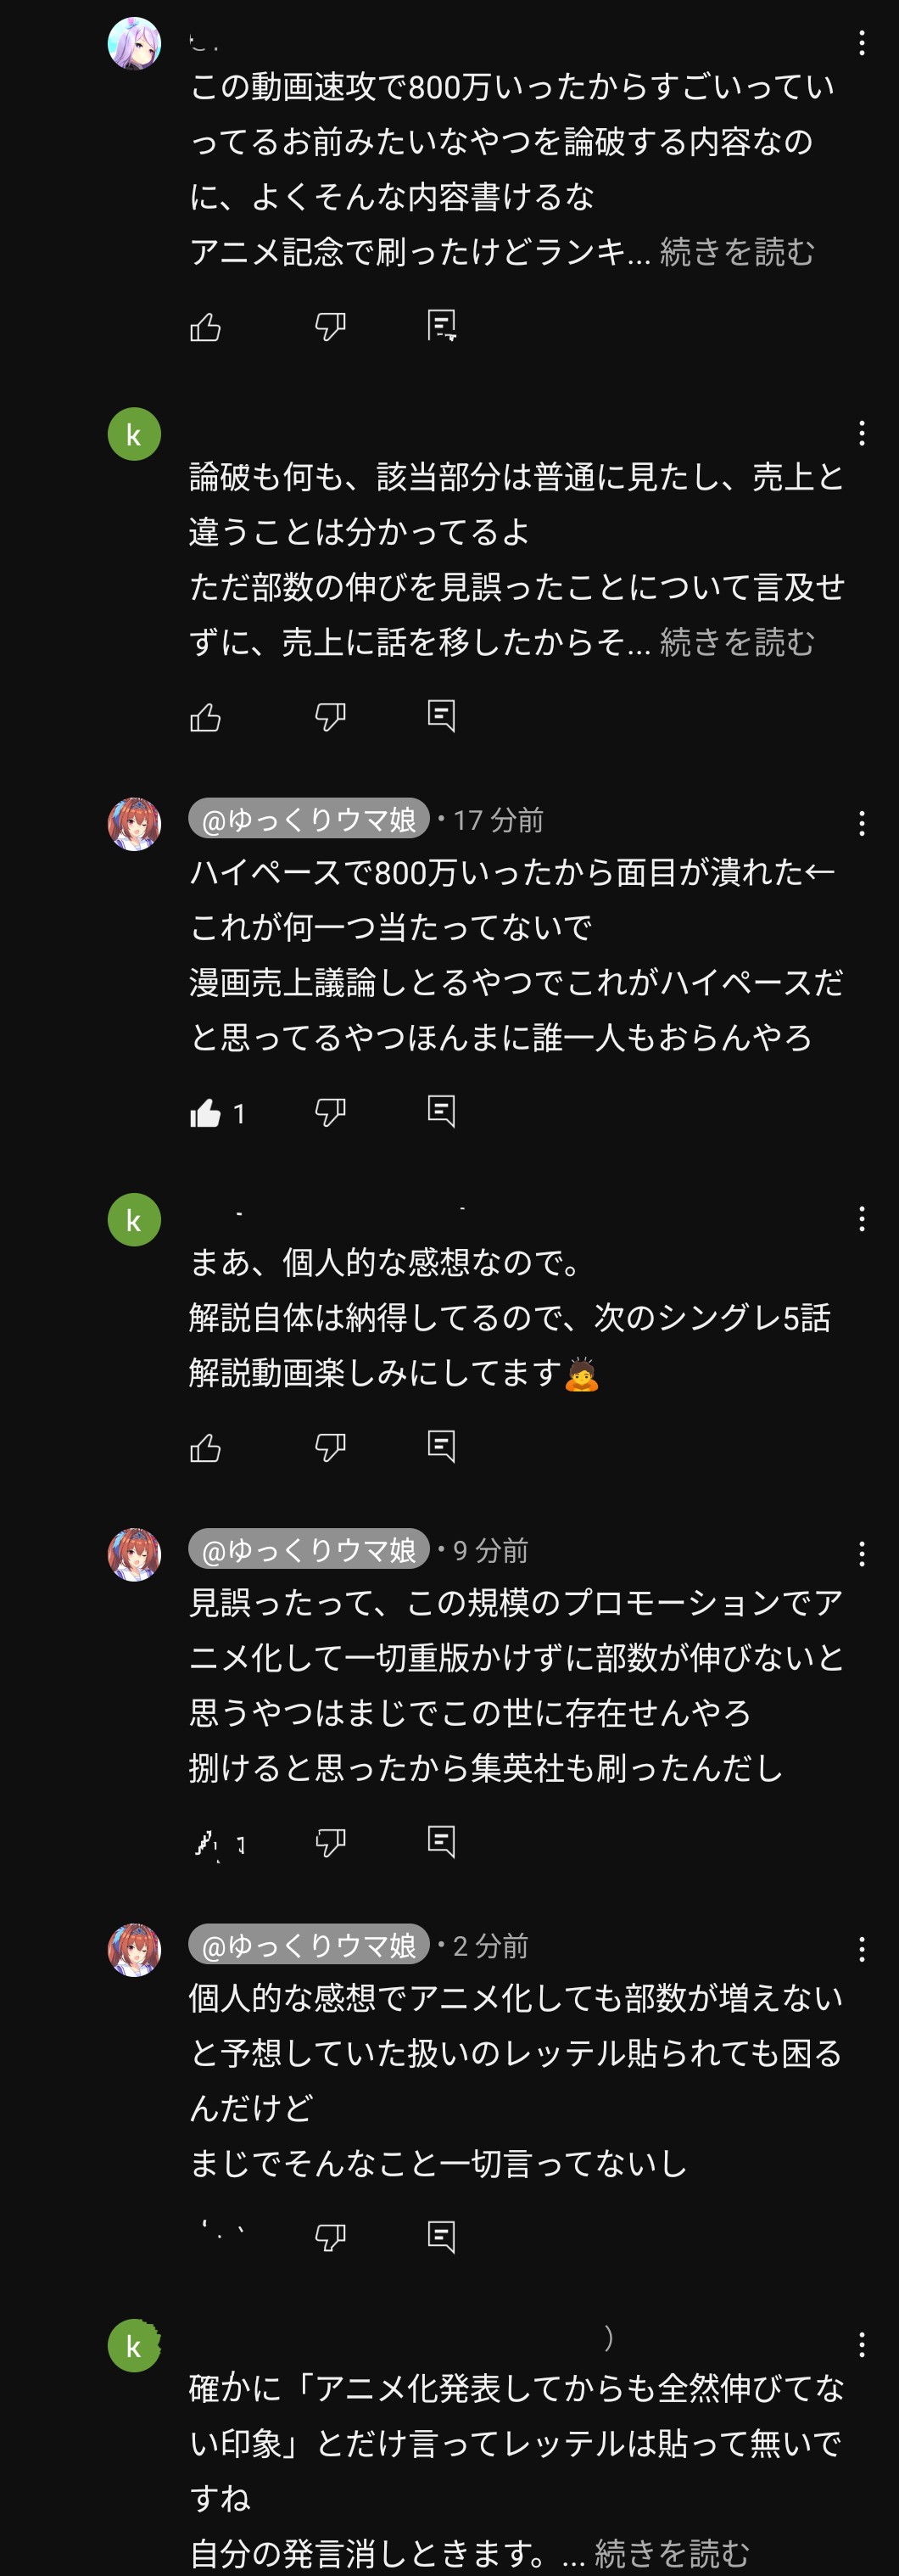Dislike the comment starting "論破も何も"

pyautogui.click(x=330, y=716)
